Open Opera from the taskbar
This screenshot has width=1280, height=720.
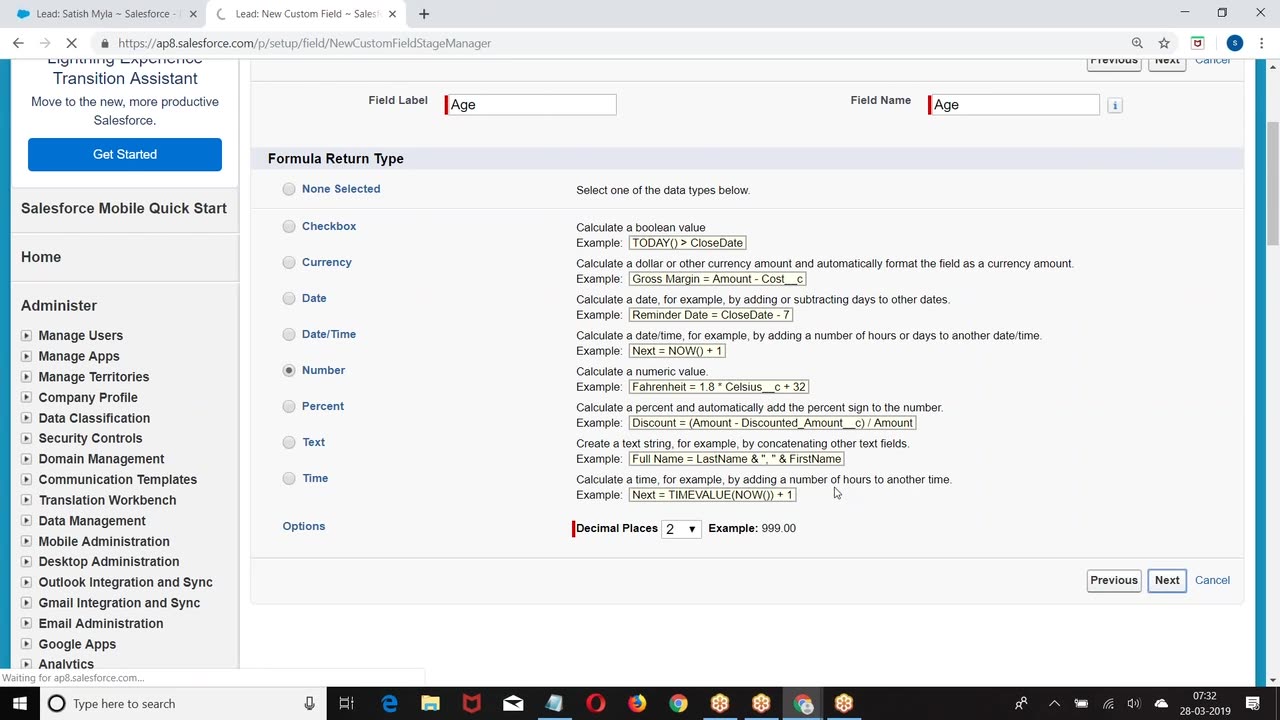pos(595,703)
